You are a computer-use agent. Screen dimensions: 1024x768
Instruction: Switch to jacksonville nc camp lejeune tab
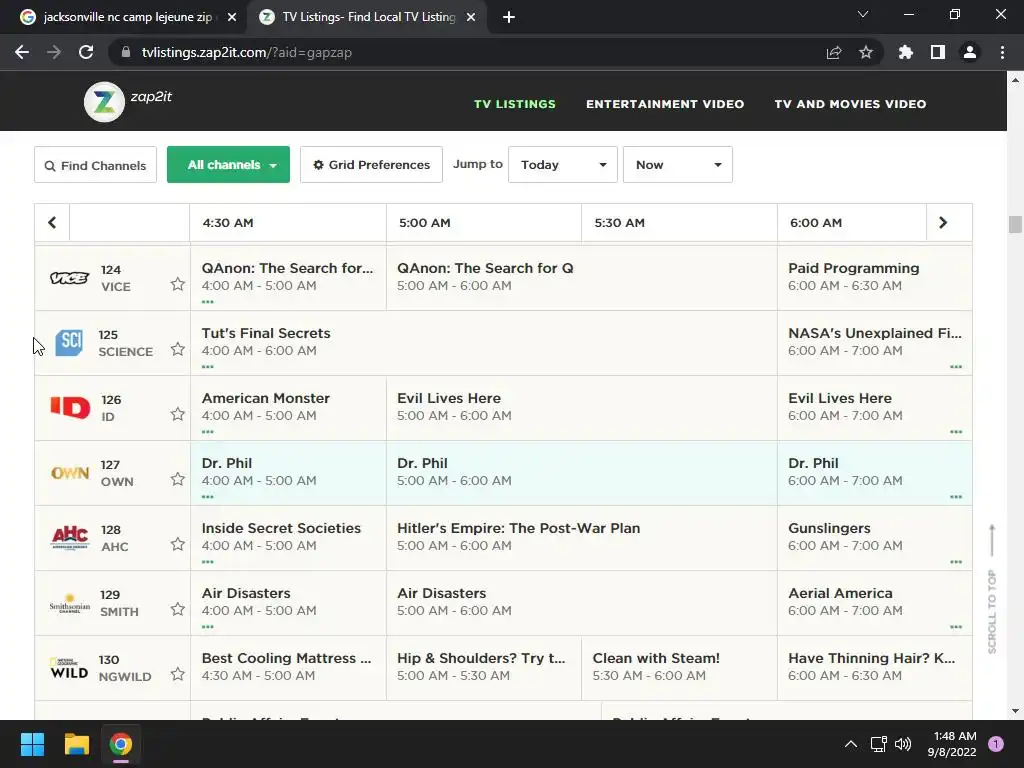pos(127,18)
